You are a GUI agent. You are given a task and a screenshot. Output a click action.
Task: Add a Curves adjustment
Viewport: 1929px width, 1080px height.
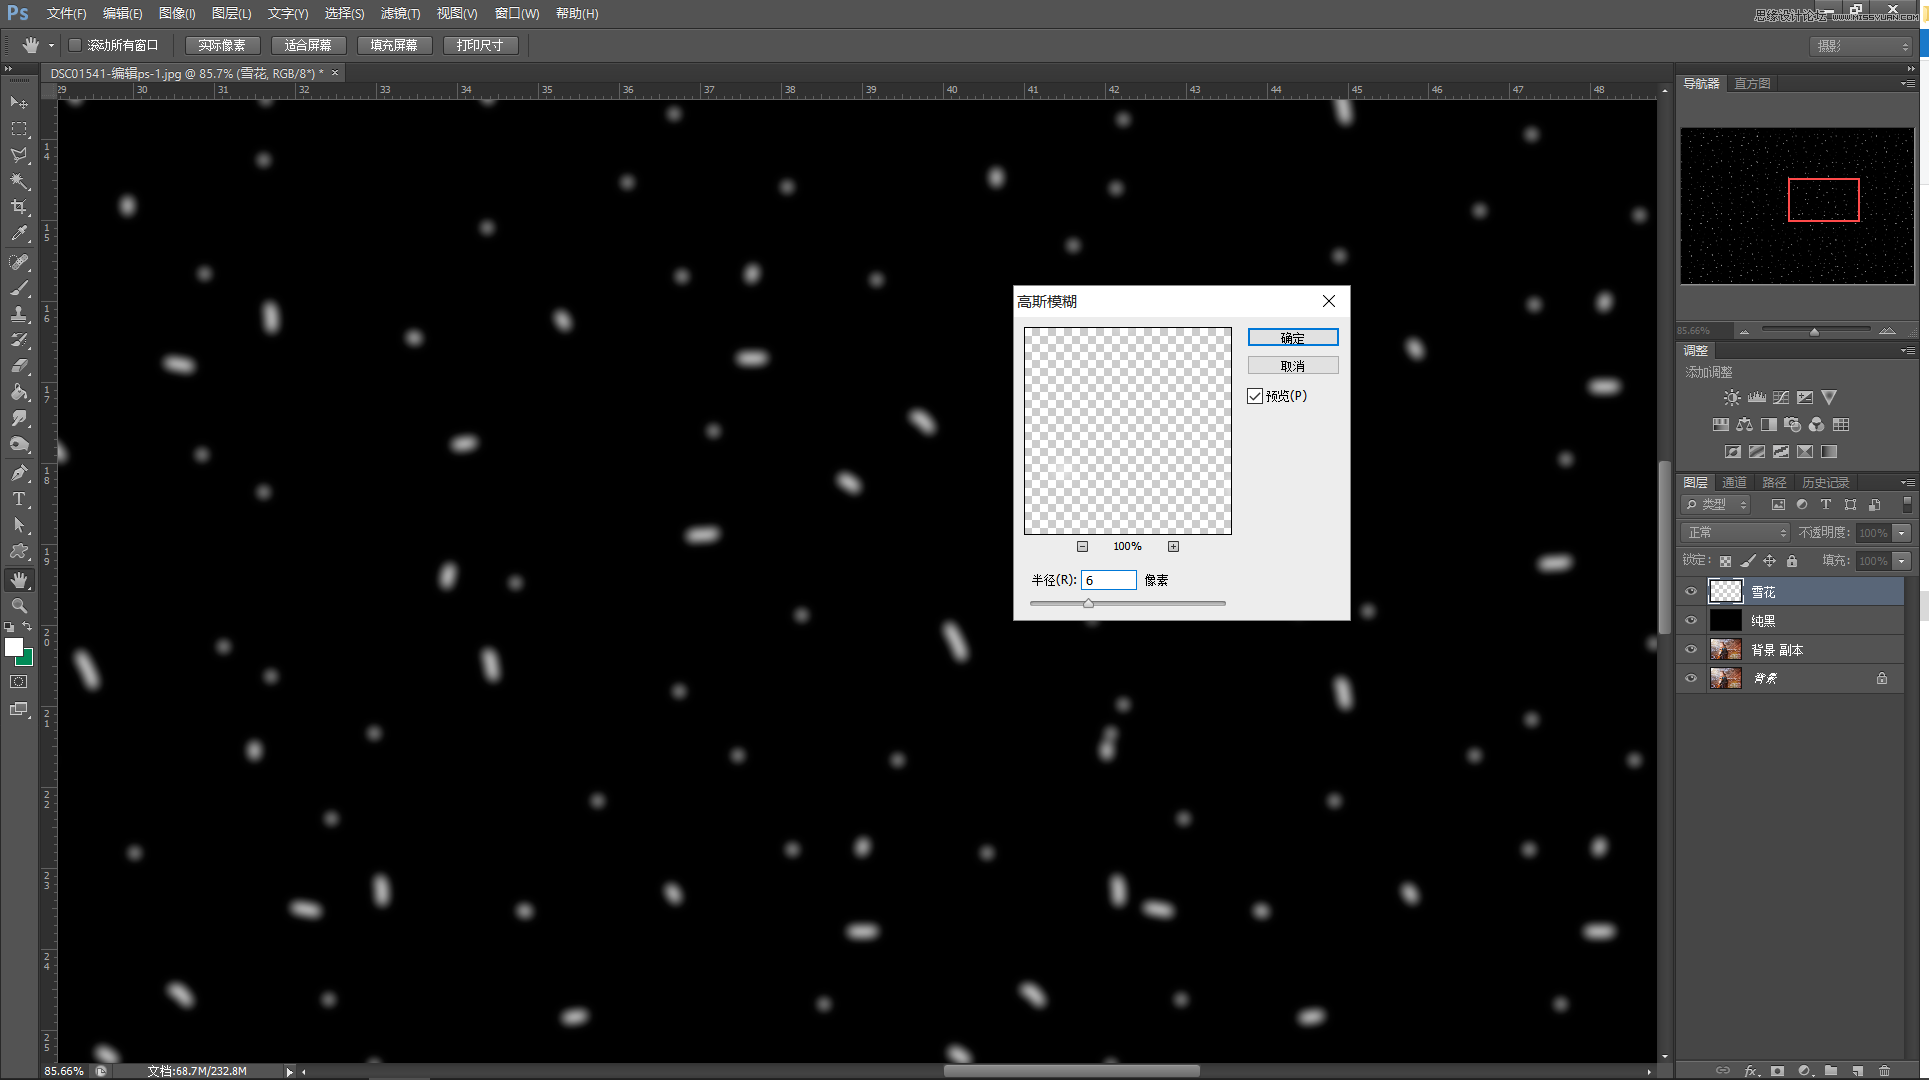(x=1781, y=397)
